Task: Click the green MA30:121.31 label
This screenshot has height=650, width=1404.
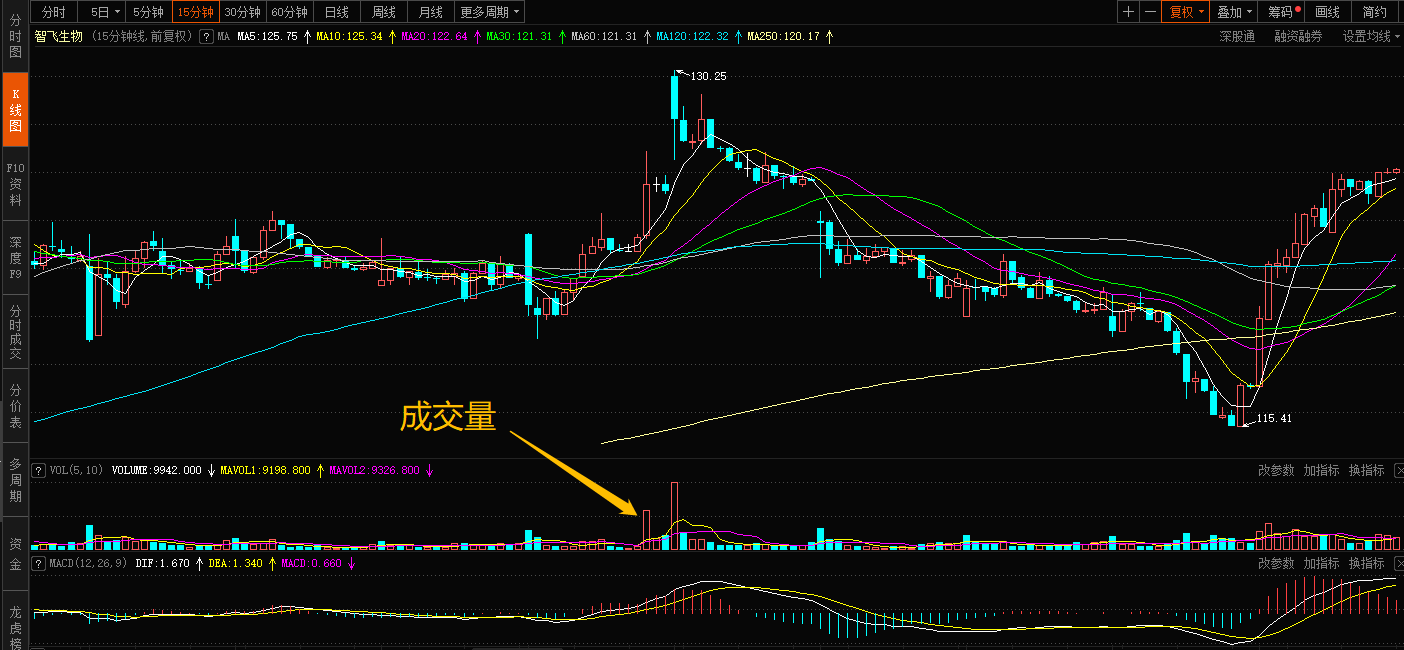Action: click(520, 36)
